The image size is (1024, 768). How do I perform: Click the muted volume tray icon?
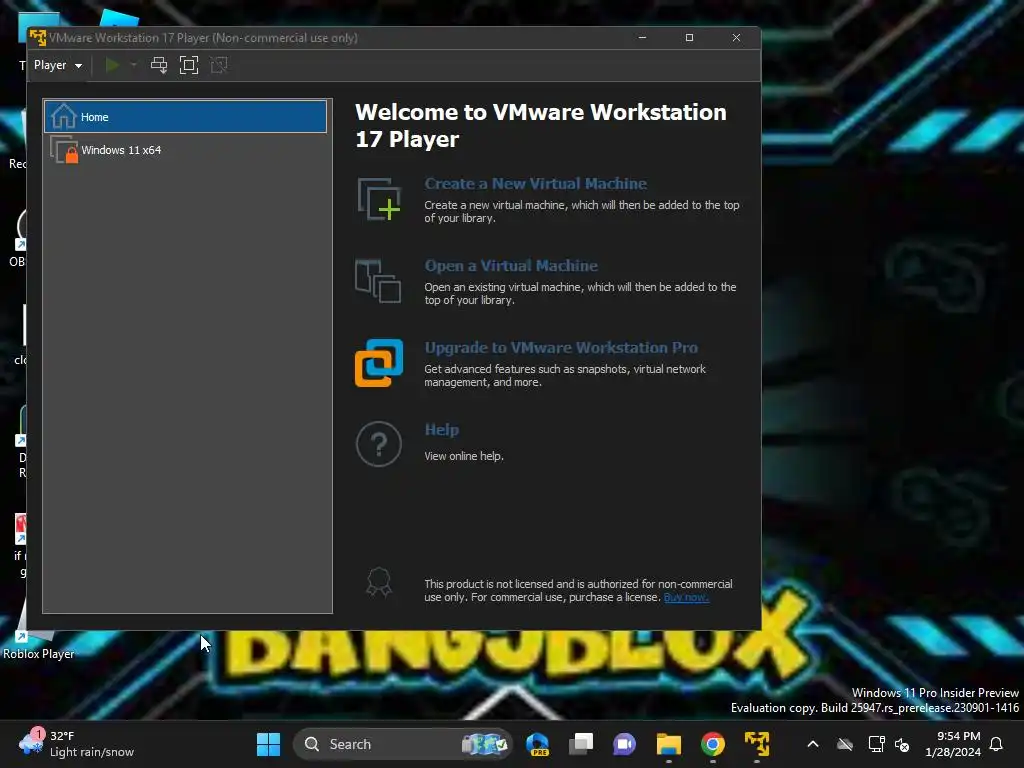click(x=903, y=744)
